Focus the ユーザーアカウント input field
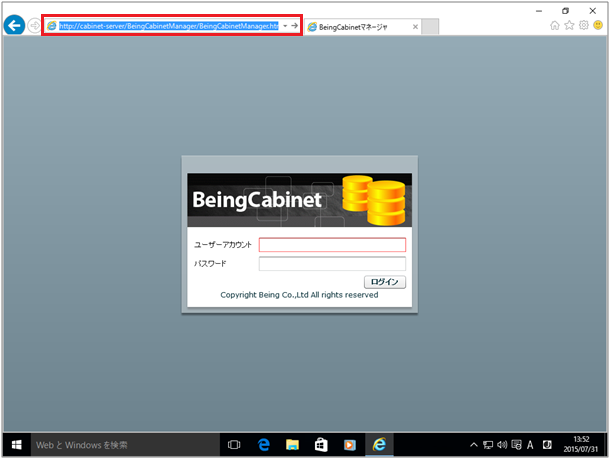The image size is (611, 459). click(x=332, y=245)
